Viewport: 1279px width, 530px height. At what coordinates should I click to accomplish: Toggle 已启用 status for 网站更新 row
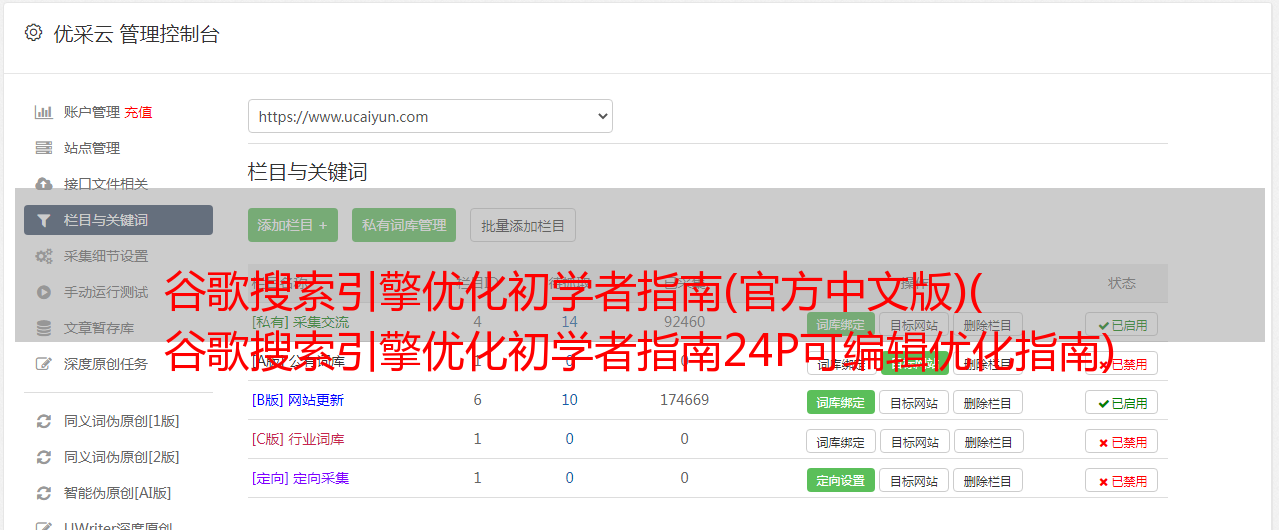[1121, 403]
